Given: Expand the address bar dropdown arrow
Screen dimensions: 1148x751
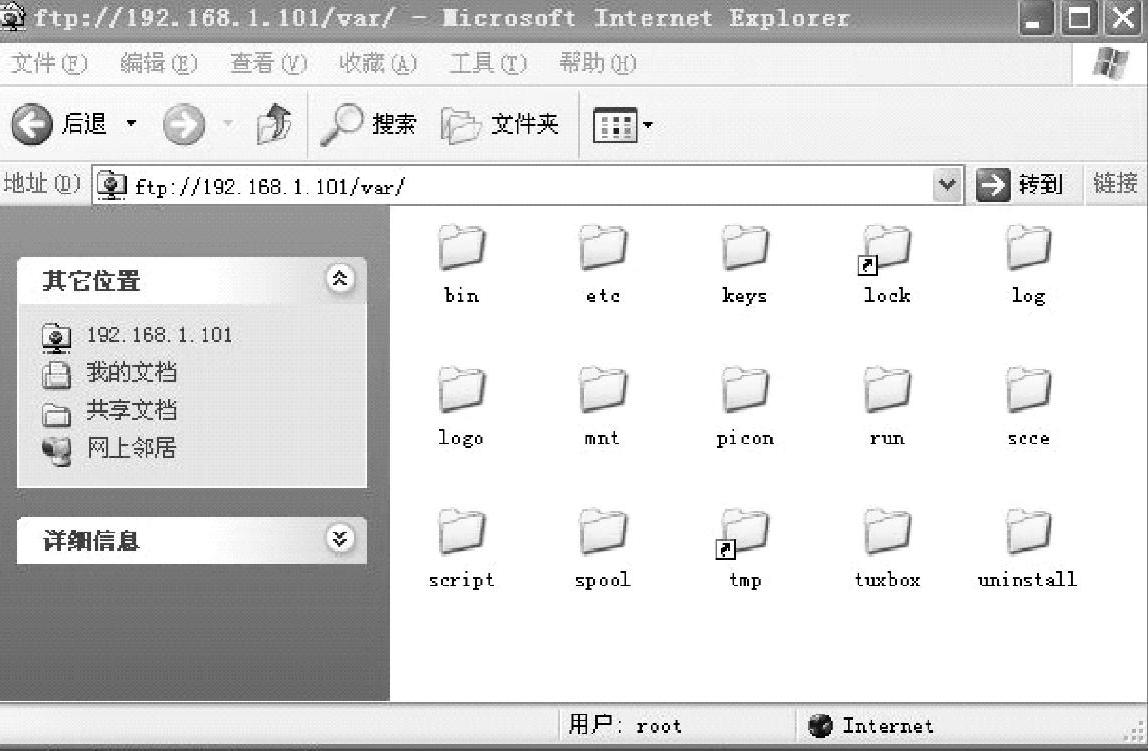Looking at the screenshot, I should 947,185.
